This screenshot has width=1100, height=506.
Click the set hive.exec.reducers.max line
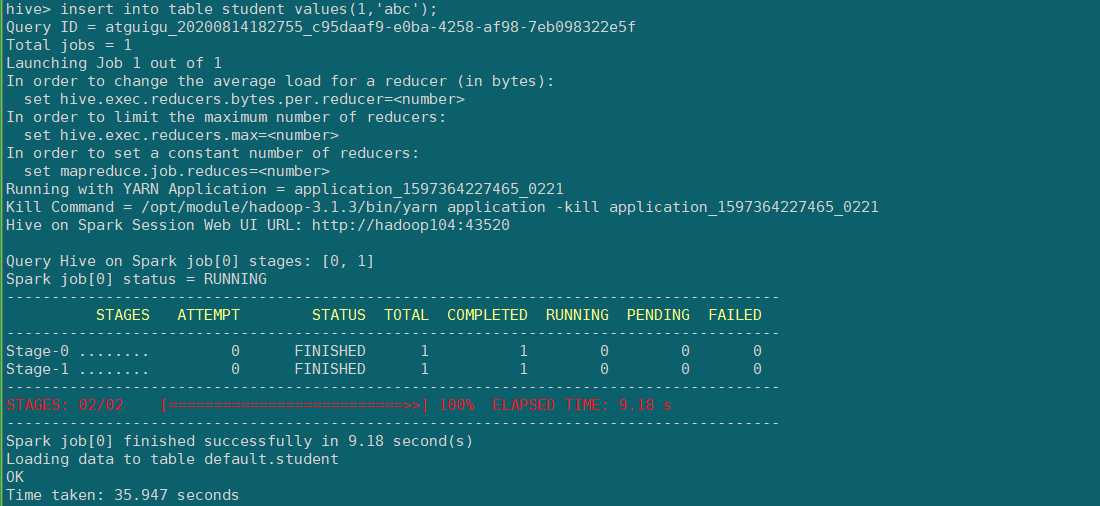pos(181,135)
